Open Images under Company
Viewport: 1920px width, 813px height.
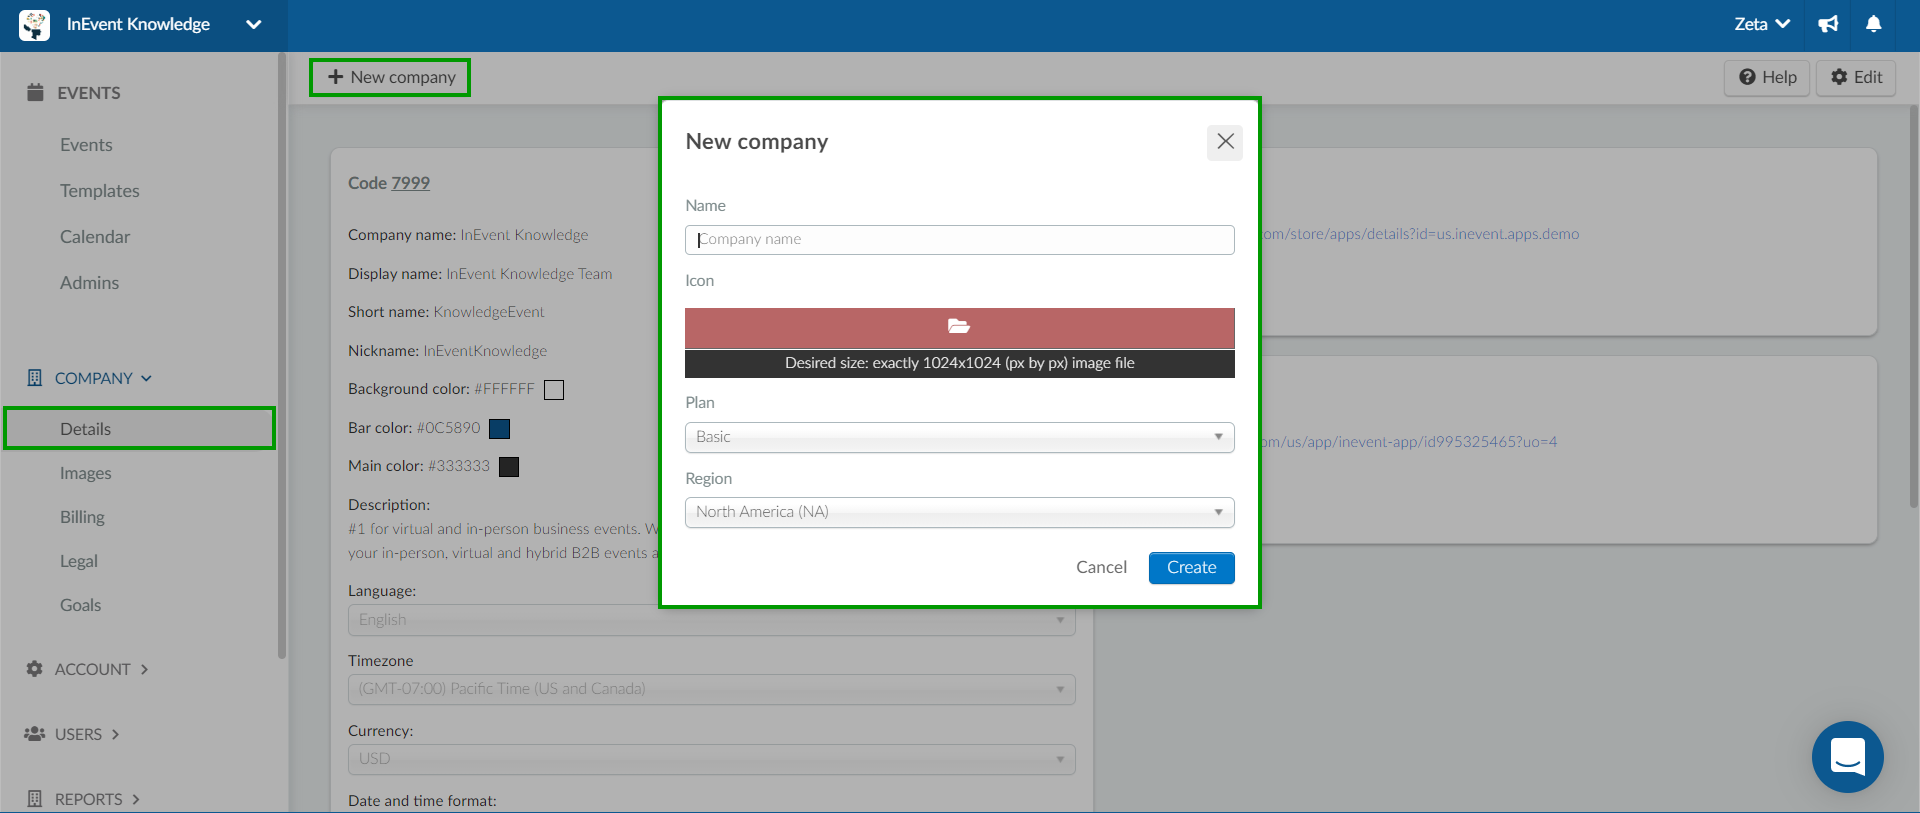coord(86,473)
